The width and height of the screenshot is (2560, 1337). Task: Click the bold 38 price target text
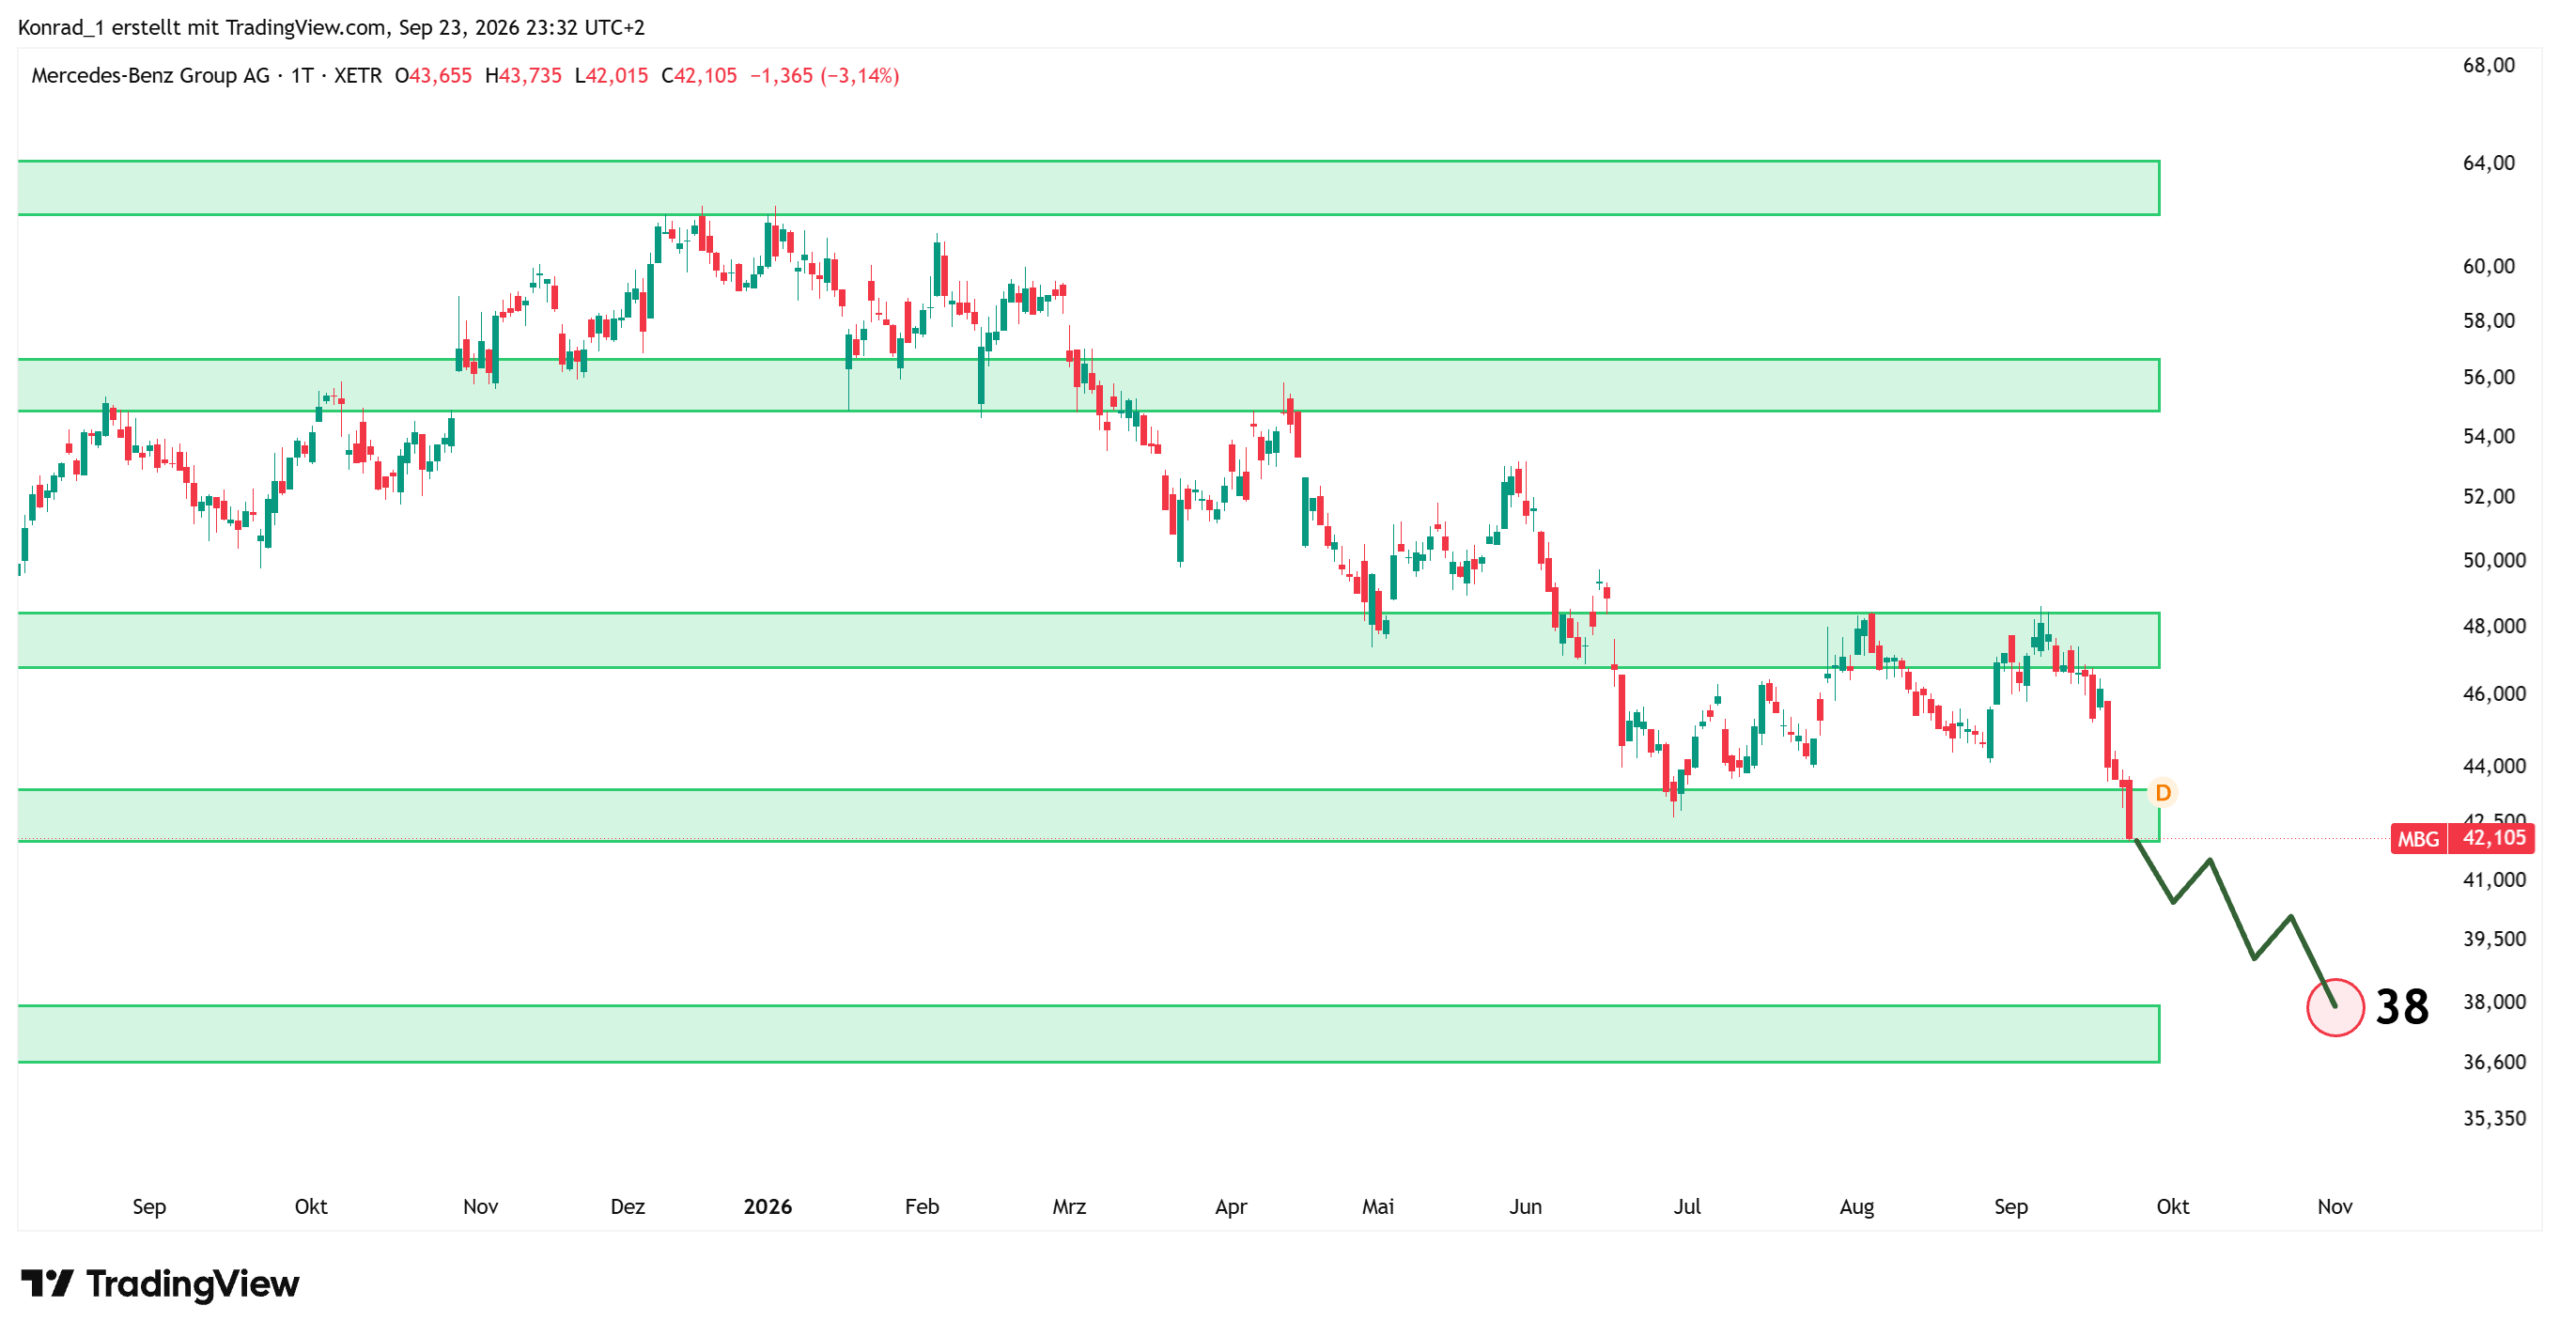click(2401, 1007)
